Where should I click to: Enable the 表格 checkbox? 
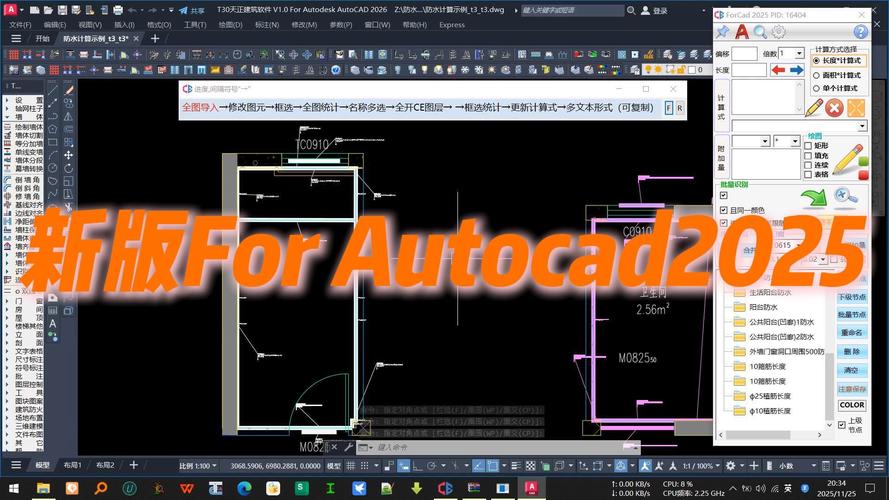click(808, 175)
